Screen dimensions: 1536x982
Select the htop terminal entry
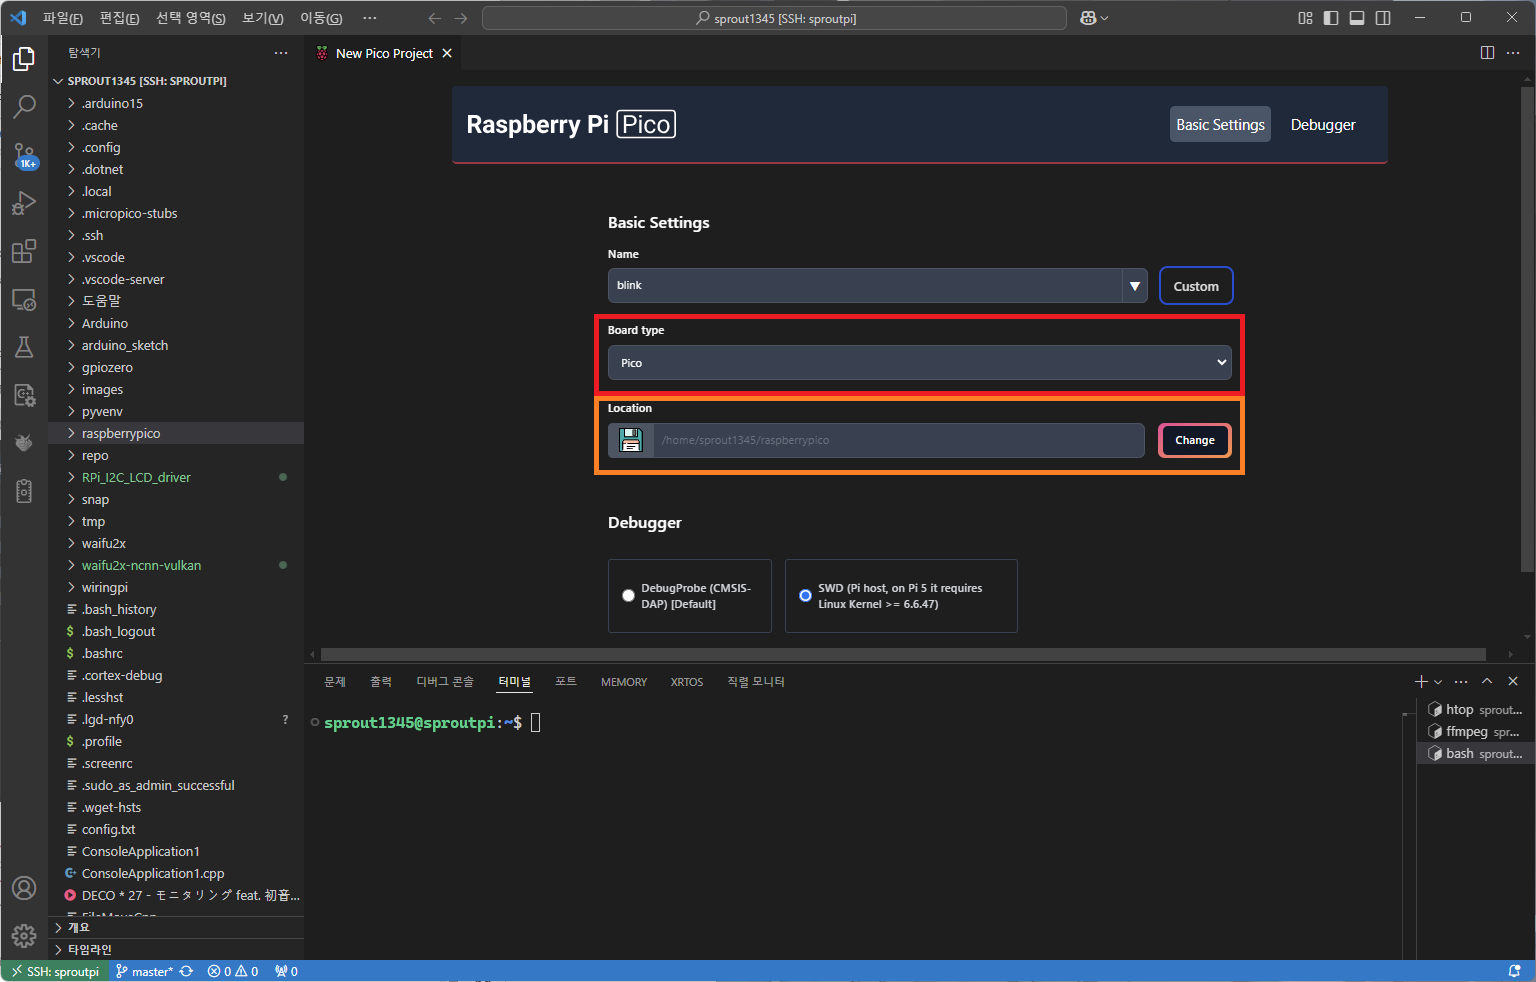(1475, 709)
